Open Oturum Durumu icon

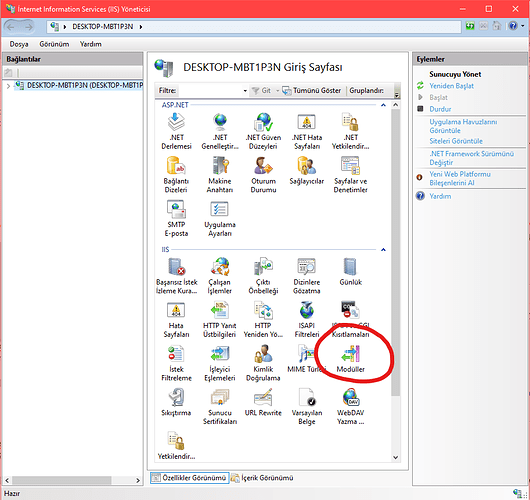[263, 175]
